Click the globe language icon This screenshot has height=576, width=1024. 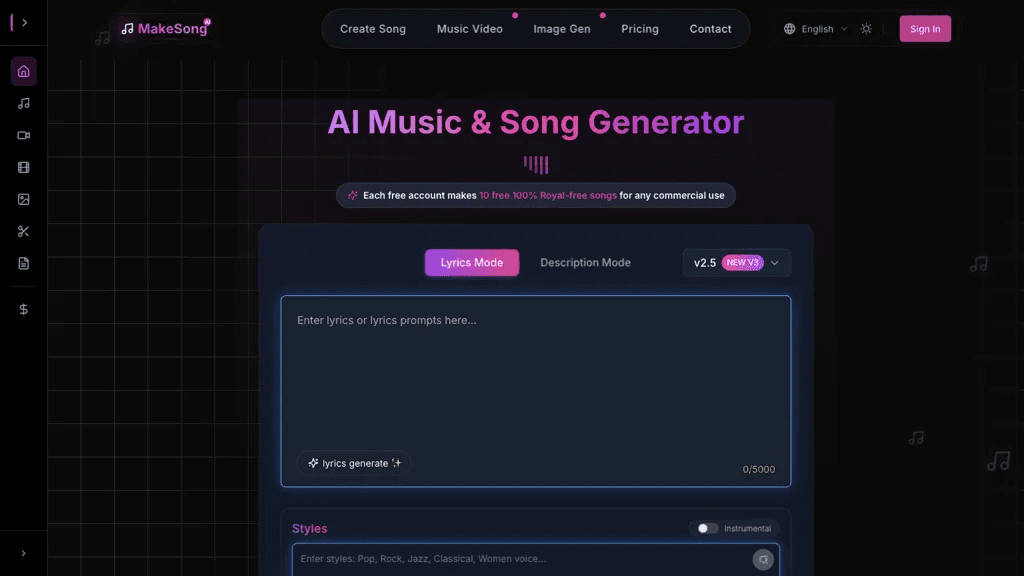click(x=790, y=29)
